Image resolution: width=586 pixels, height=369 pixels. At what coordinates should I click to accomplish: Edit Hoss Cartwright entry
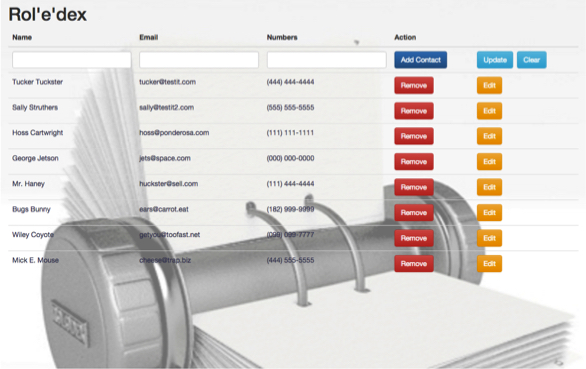click(489, 136)
